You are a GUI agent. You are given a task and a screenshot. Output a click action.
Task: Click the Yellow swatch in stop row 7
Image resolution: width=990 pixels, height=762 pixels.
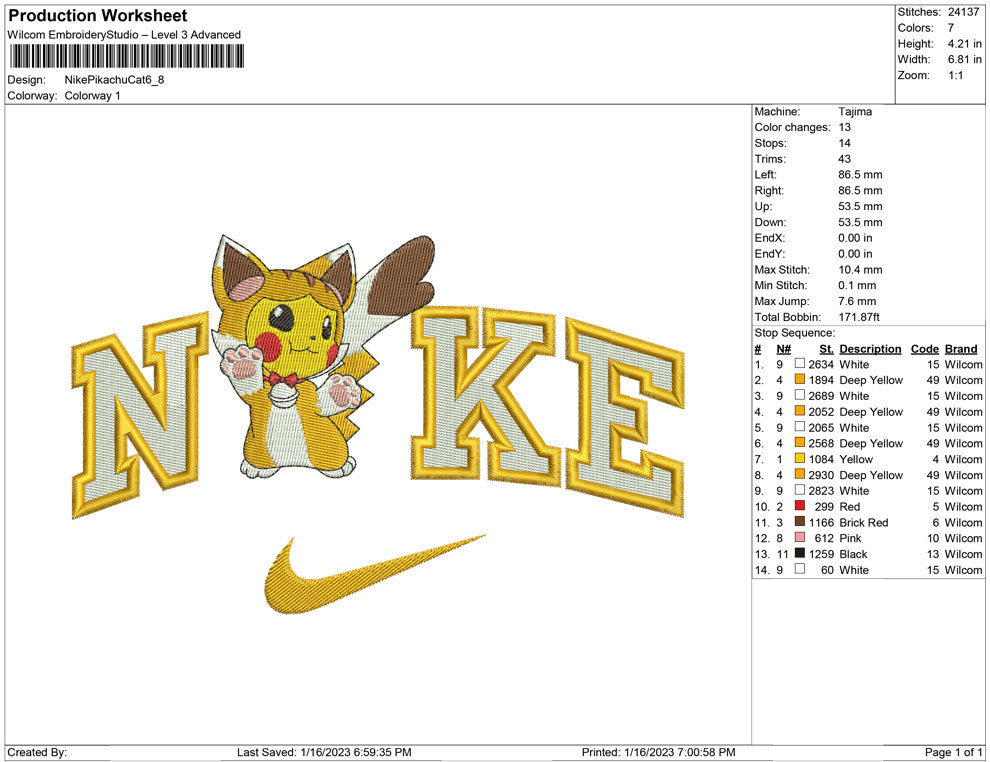point(799,458)
